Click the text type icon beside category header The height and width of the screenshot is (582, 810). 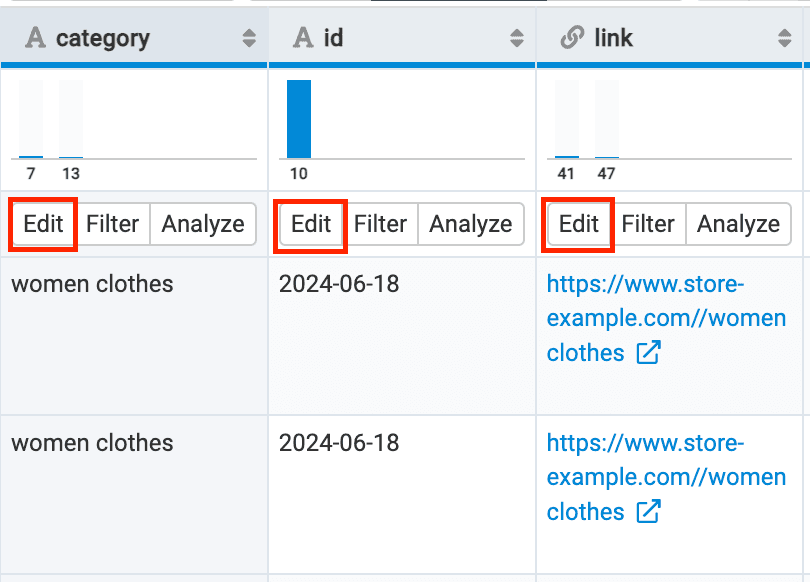35,38
